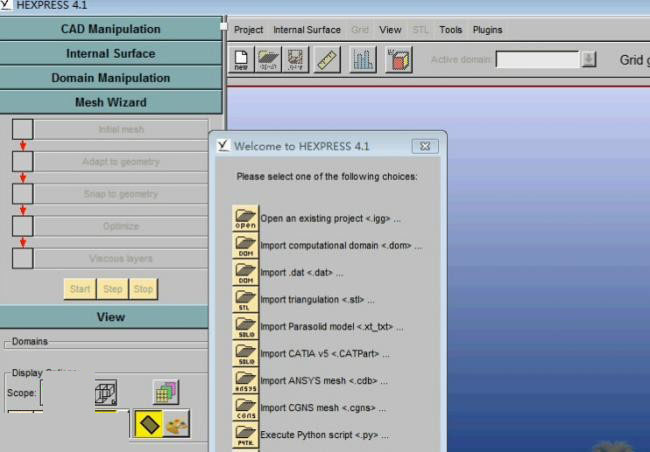650x452 pixels.
Task: Select 'Execute Python script <.py>' text
Action: pos(325,435)
